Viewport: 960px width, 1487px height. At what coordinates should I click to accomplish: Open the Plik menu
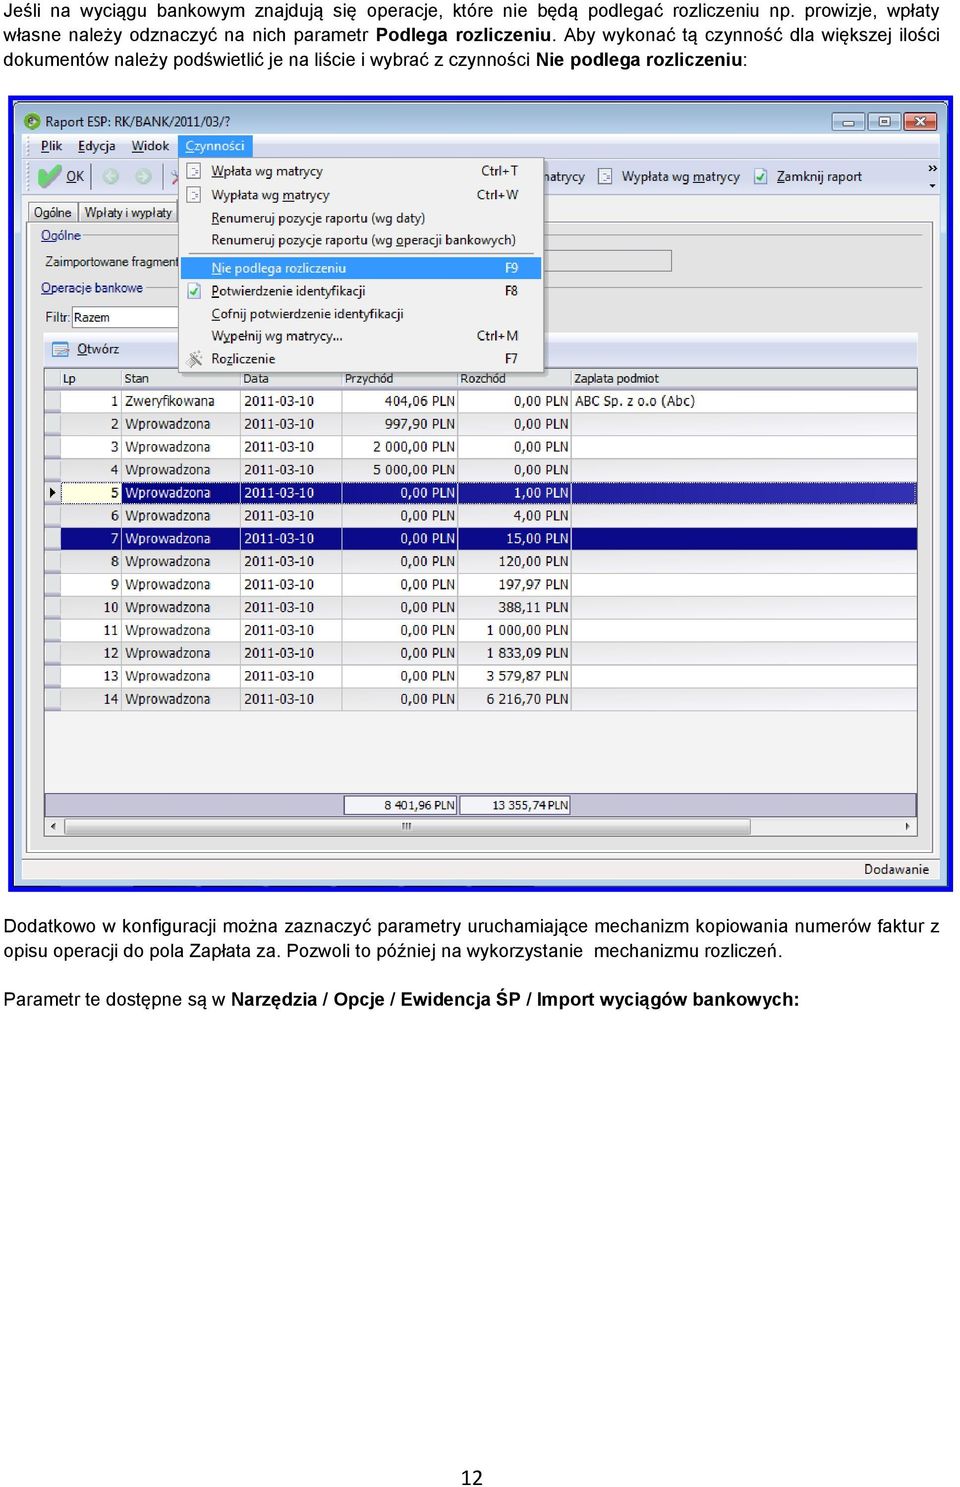tap(51, 146)
